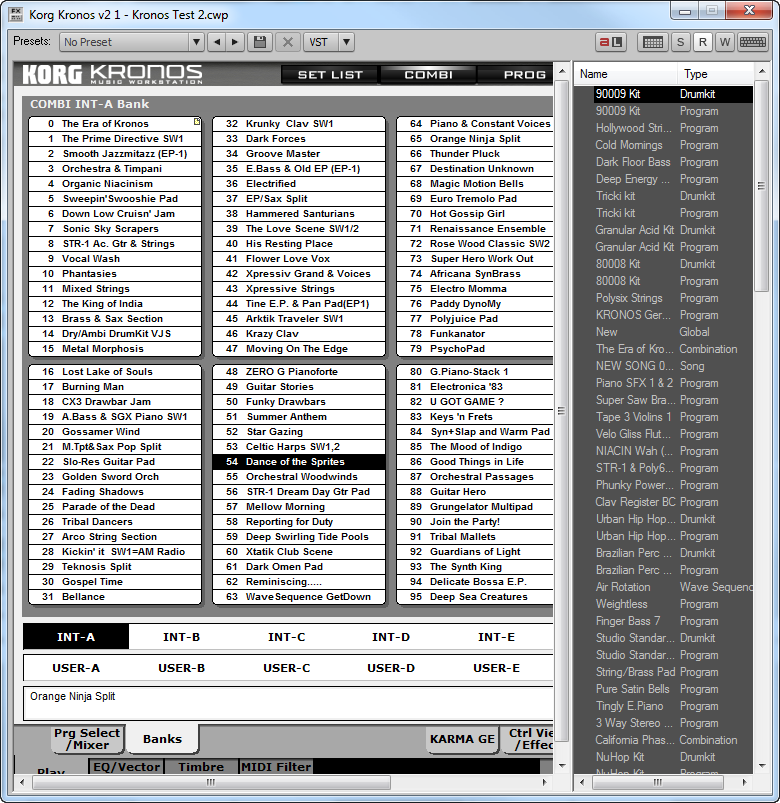Click the small note icon beside The Era of Kronos

pos(197,121)
